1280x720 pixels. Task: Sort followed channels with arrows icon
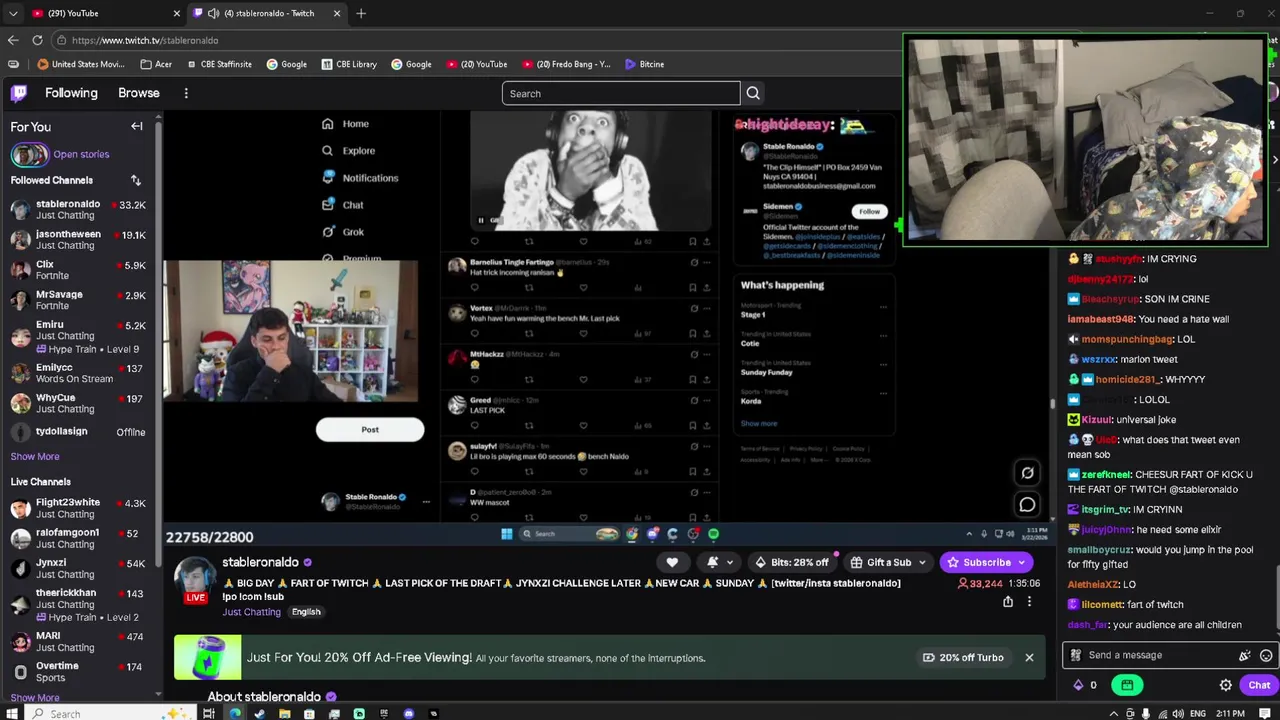pyautogui.click(x=136, y=180)
